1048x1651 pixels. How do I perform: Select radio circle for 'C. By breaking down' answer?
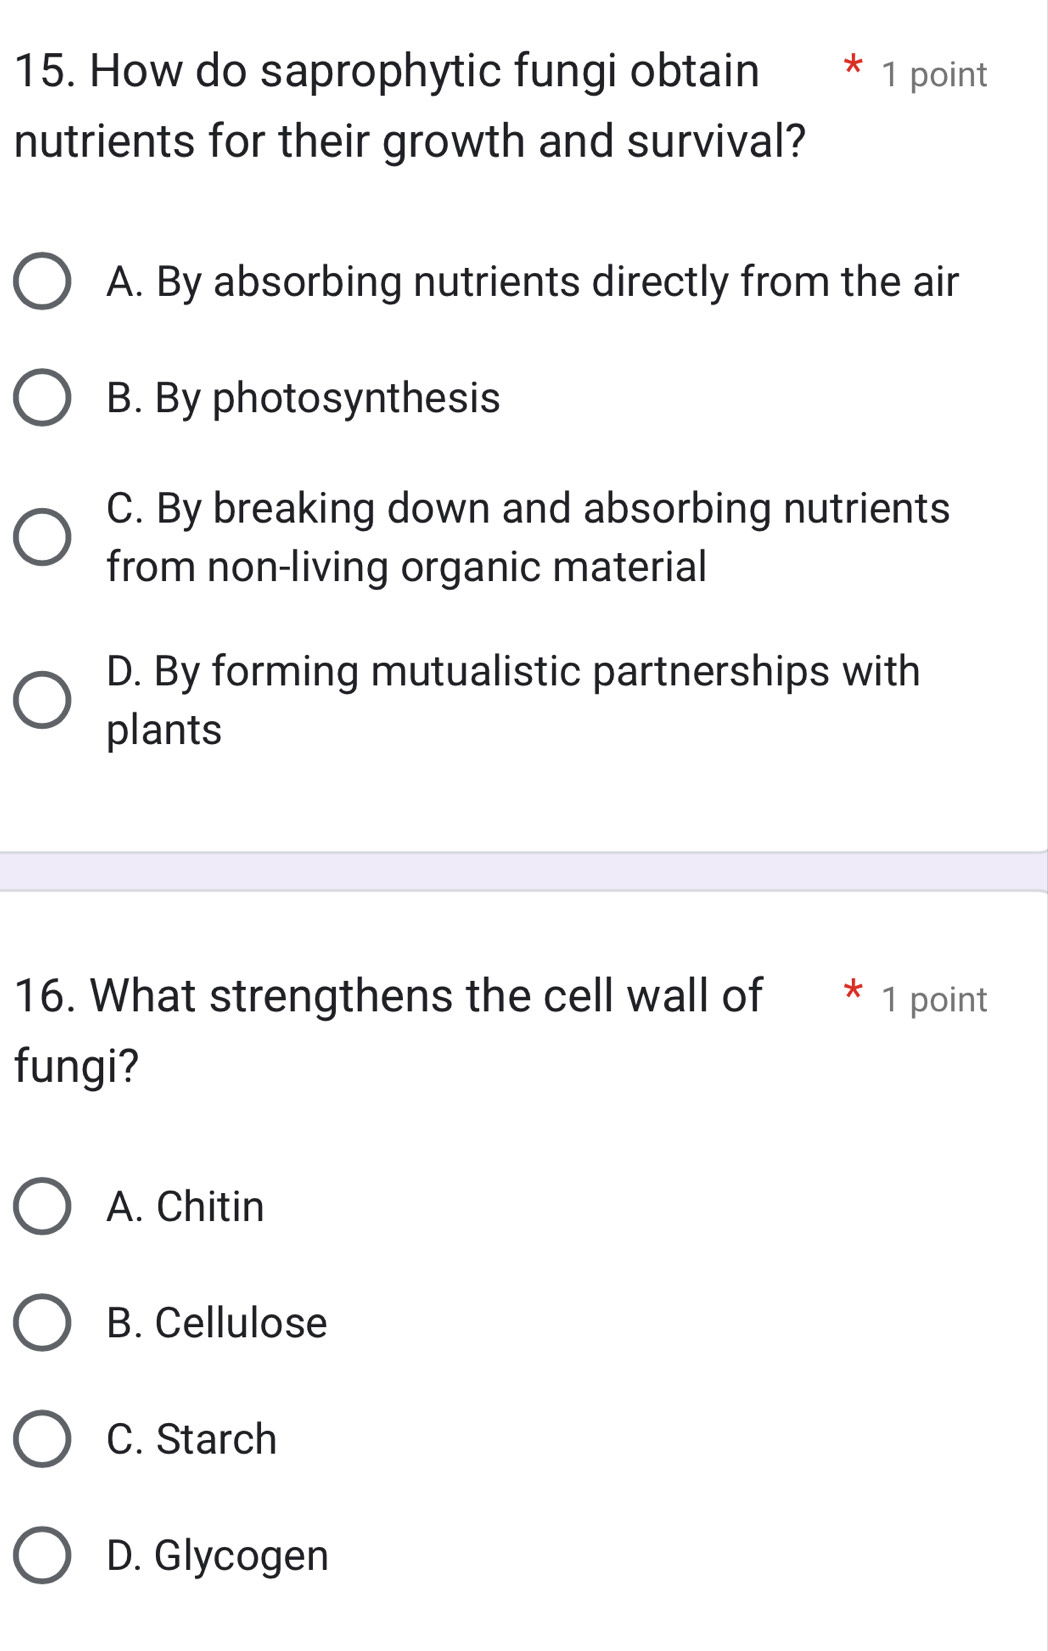click(x=42, y=537)
